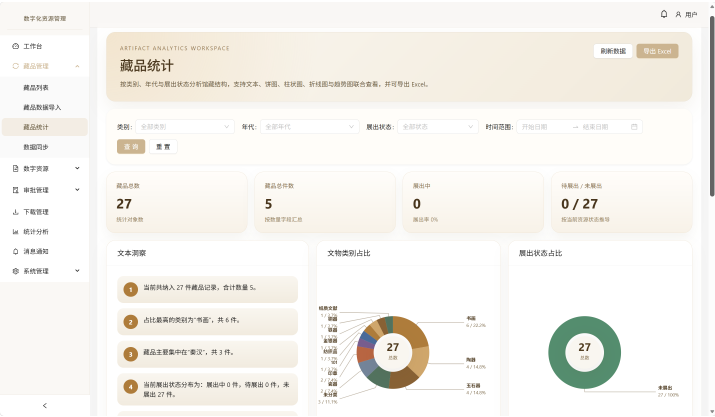Click the 未展出 27 / 100% chart label
The width and height of the screenshot is (715, 417).
coord(668,391)
